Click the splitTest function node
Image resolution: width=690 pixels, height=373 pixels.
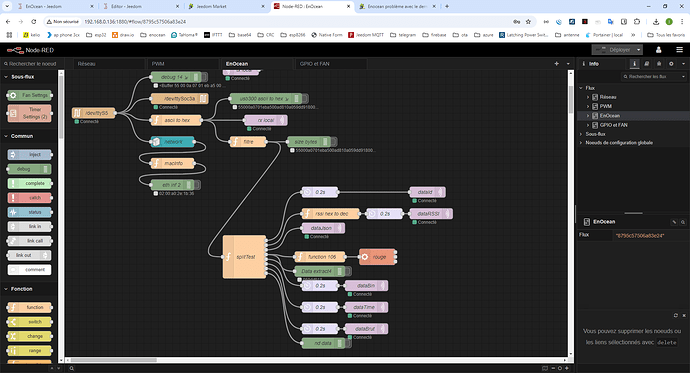pos(245,257)
